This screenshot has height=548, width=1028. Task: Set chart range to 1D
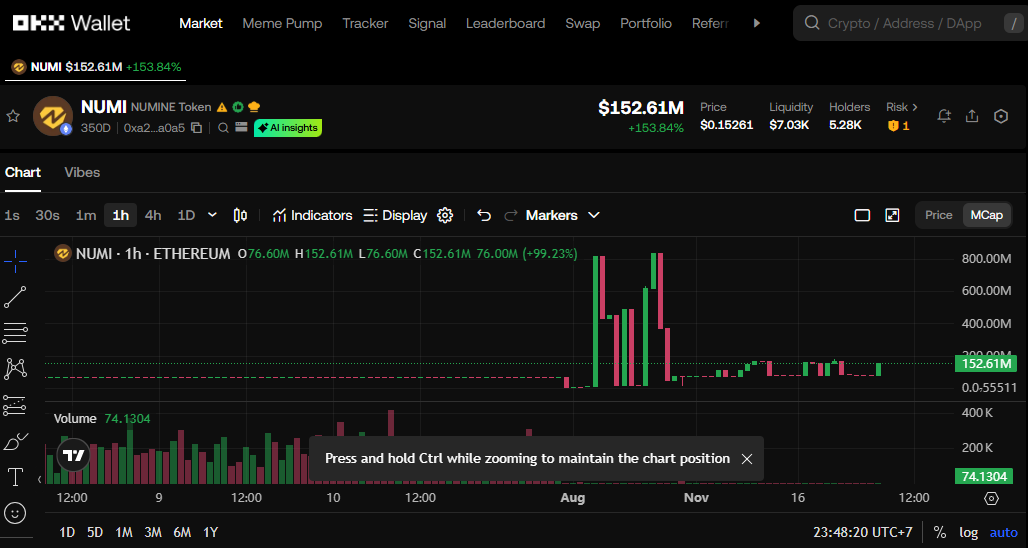67,532
